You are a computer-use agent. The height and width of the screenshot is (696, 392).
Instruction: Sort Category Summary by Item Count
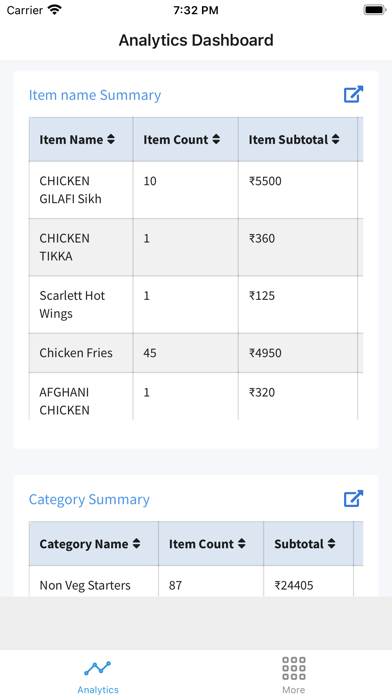point(242,544)
